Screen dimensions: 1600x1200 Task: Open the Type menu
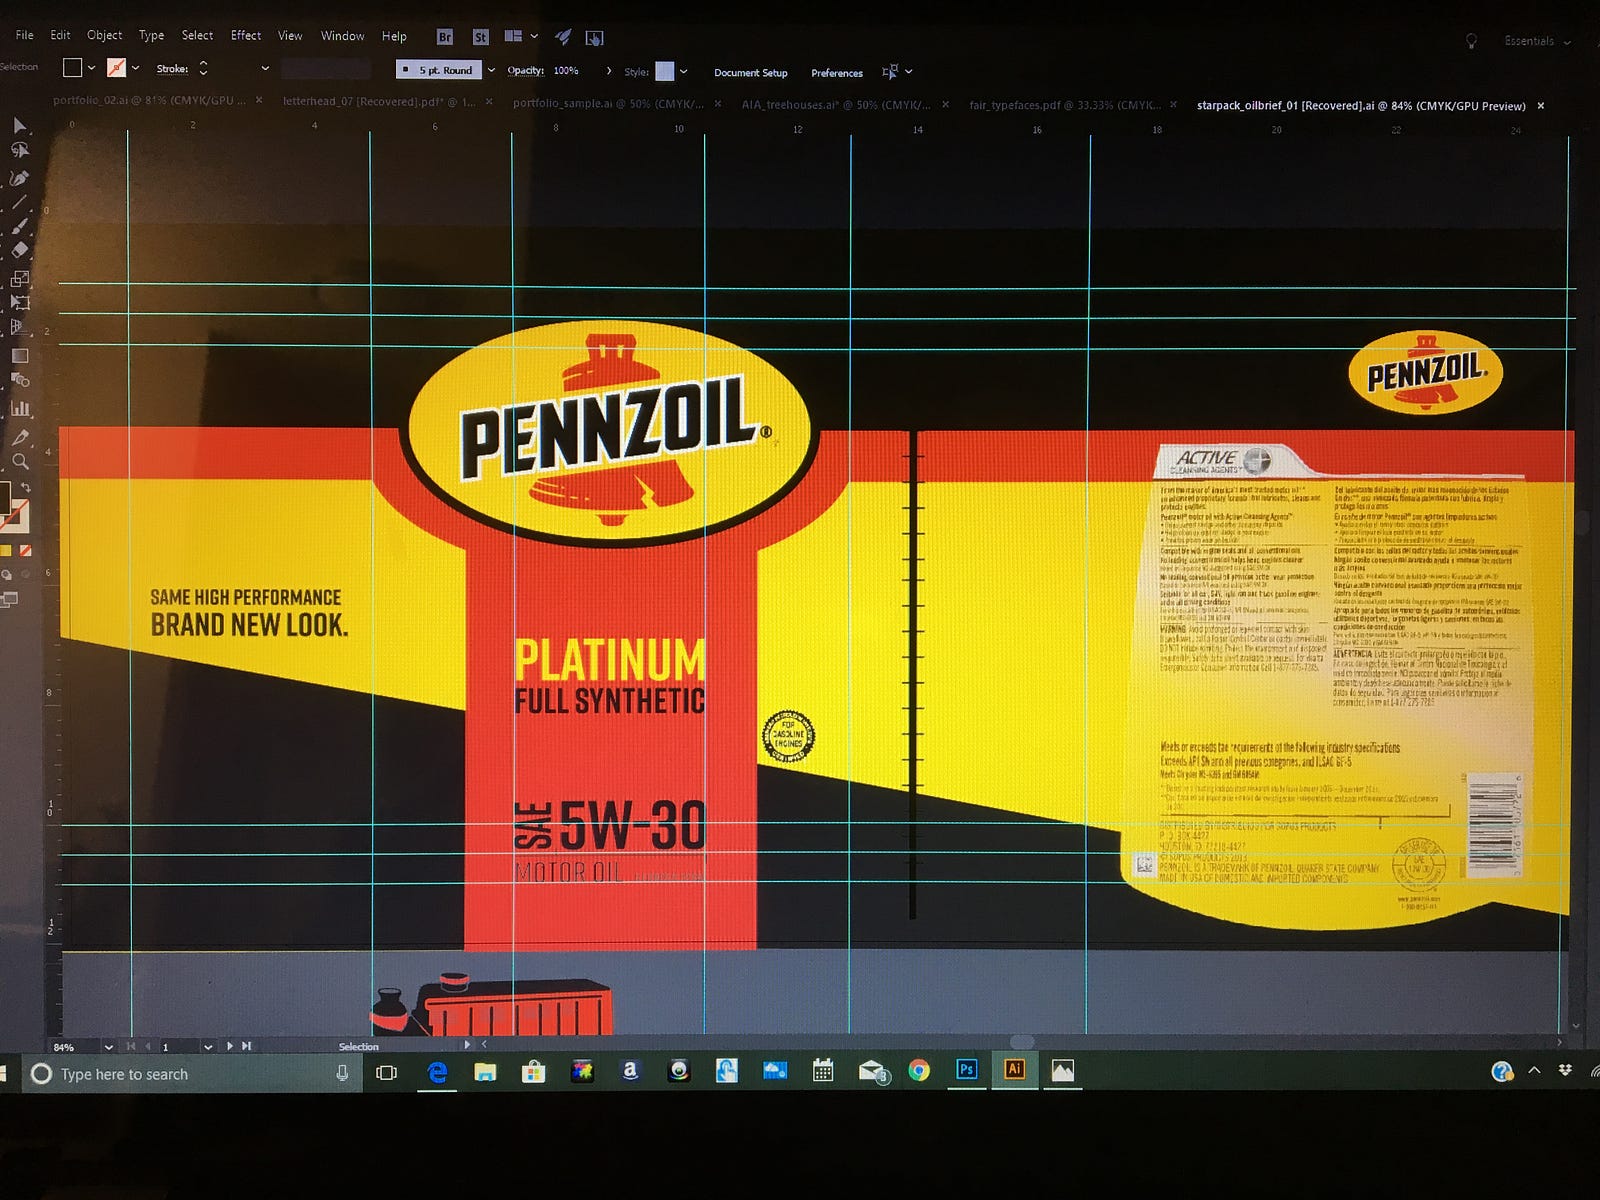(x=151, y=35)
